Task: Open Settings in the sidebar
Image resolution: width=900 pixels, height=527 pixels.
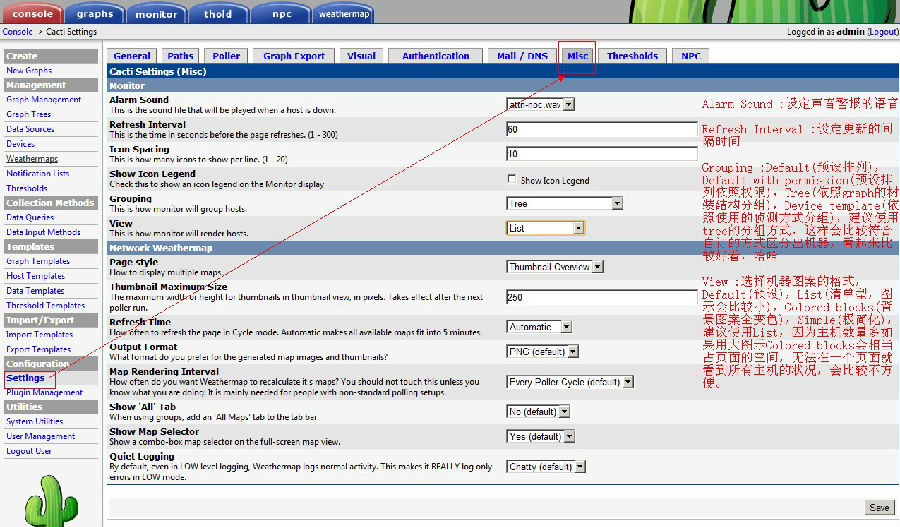Action: 25,378
